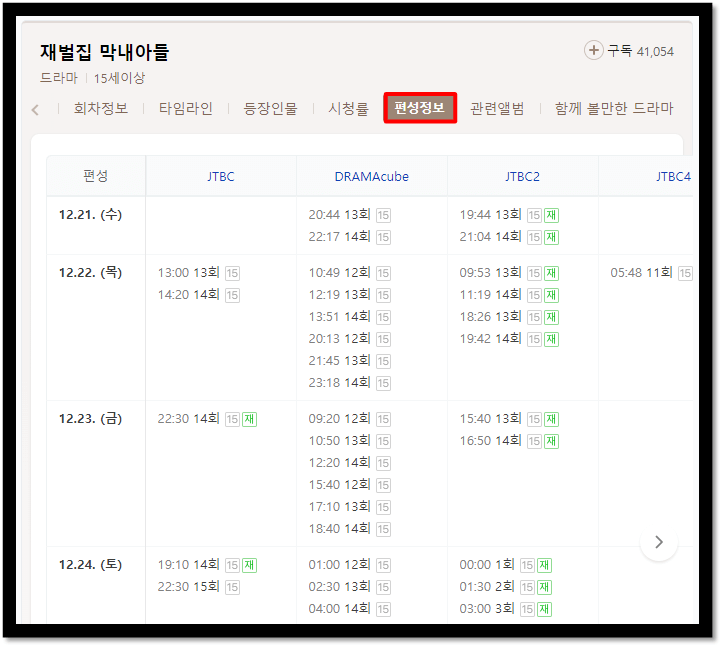Open 함께 볼만한 드라마 tab
Viewport: 722px width, 647px height.
pos(614,109)
